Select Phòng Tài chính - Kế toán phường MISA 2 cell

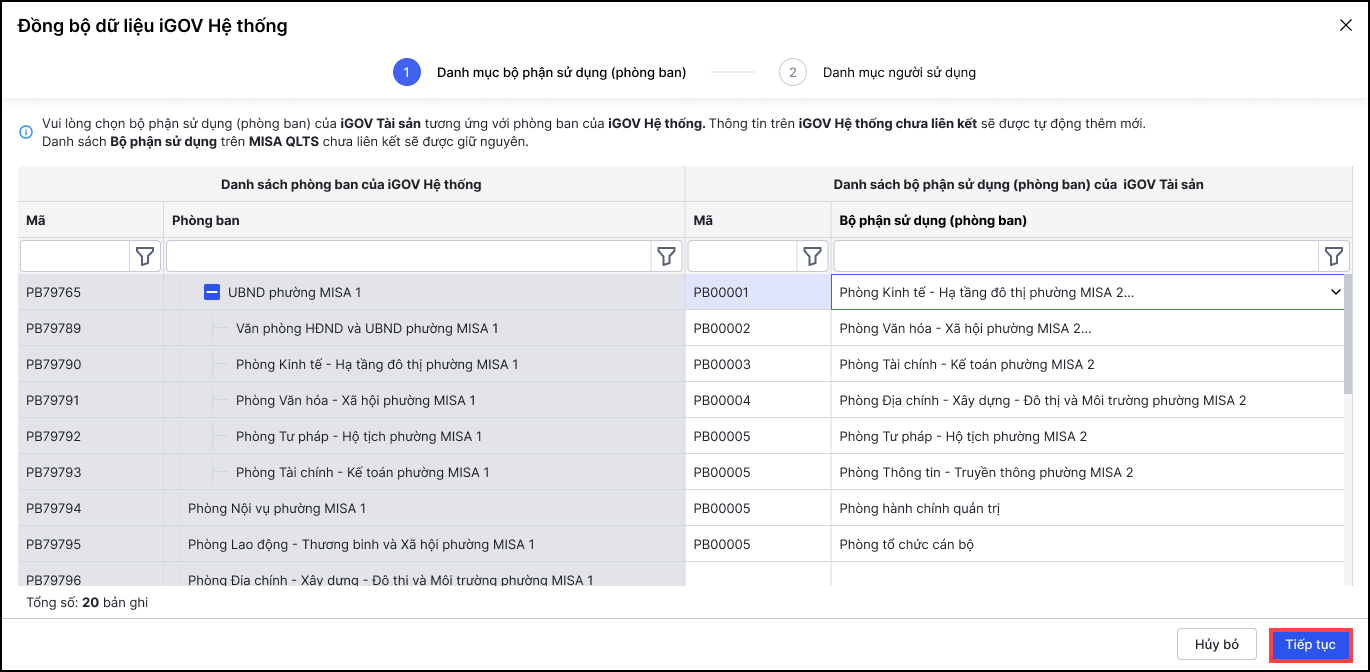[967, 364]
